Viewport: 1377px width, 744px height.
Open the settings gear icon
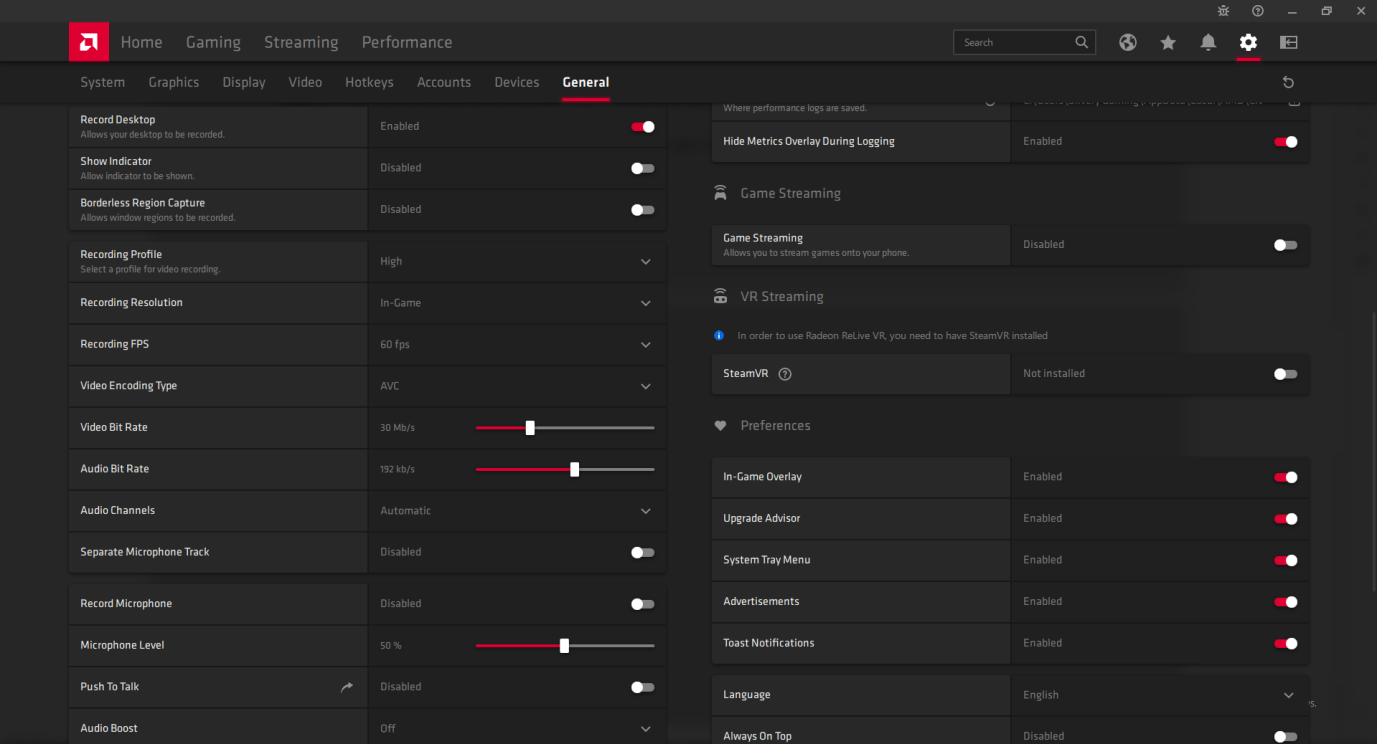[1248, 42]
